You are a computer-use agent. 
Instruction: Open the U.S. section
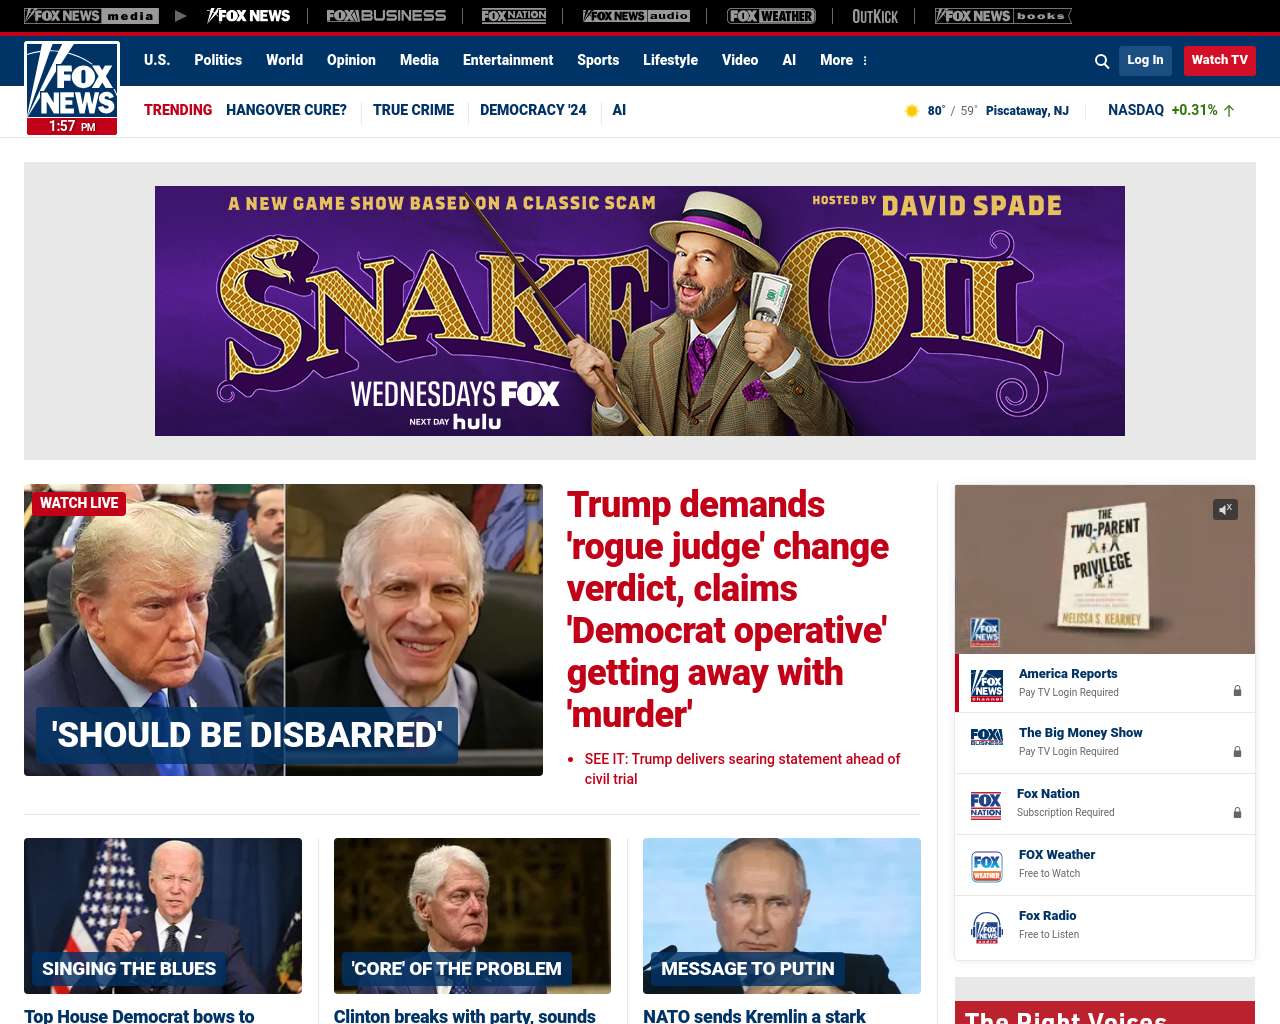click(157, 60)
